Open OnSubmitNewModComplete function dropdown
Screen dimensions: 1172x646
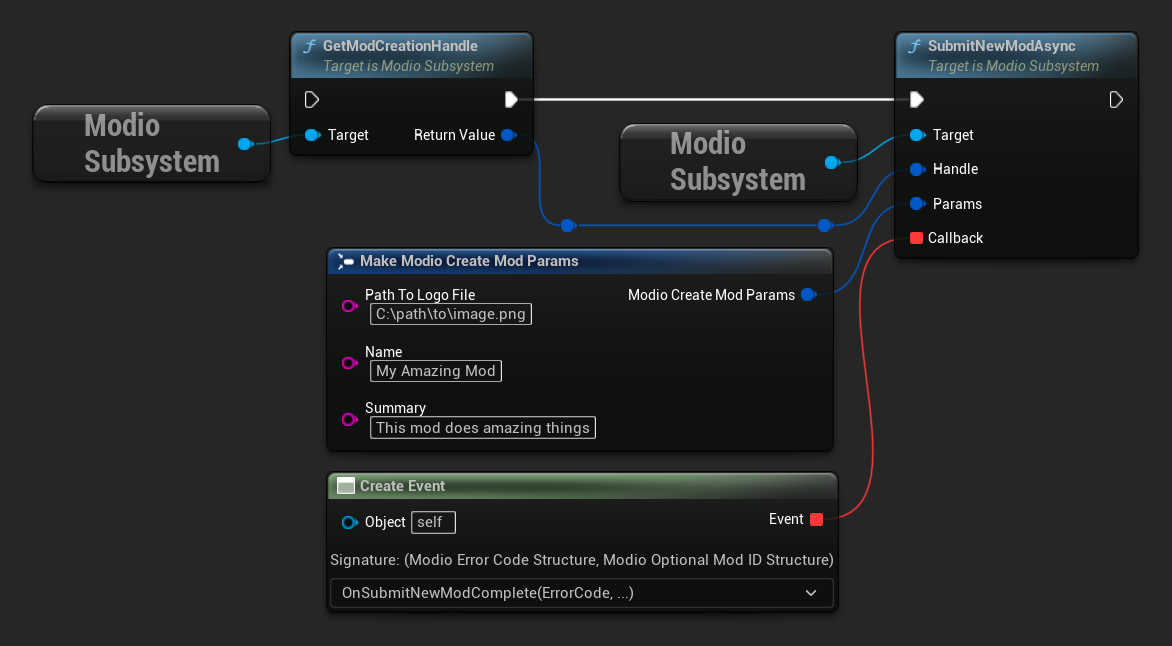pos(582,594)
